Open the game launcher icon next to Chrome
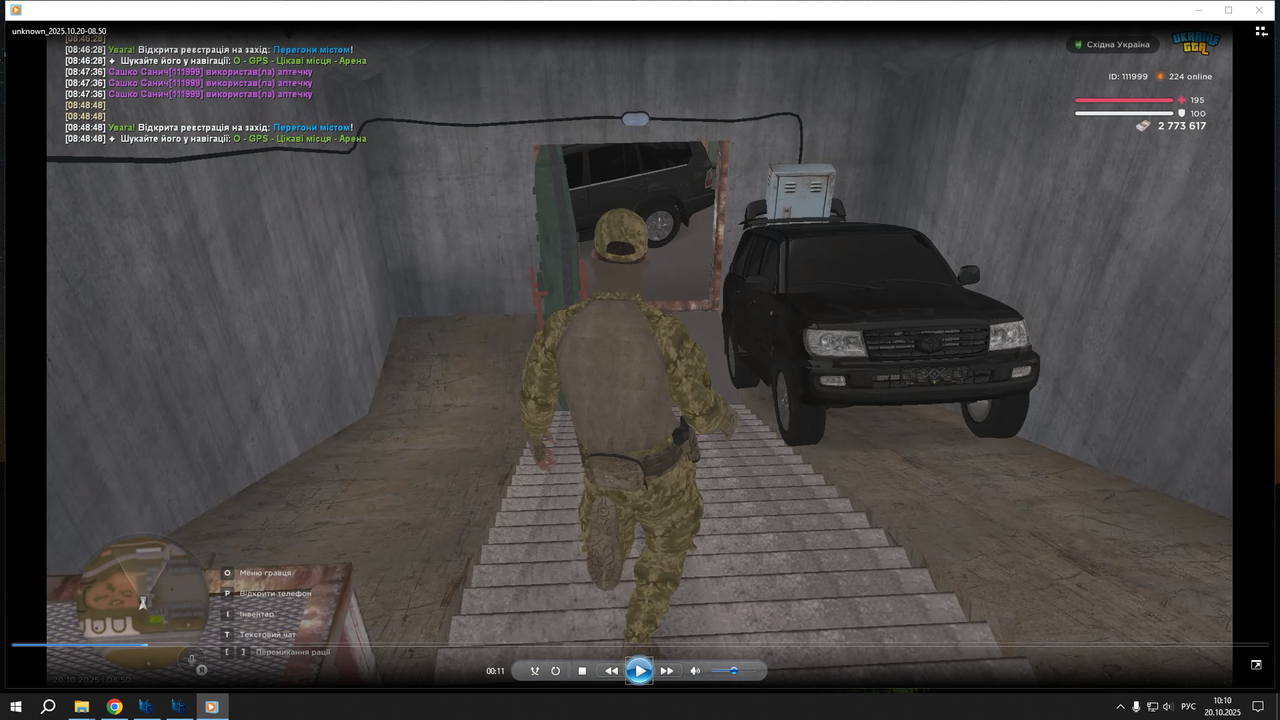This screenshot has width=1280, height=720. pyautogui.click(x=146, y=707)
